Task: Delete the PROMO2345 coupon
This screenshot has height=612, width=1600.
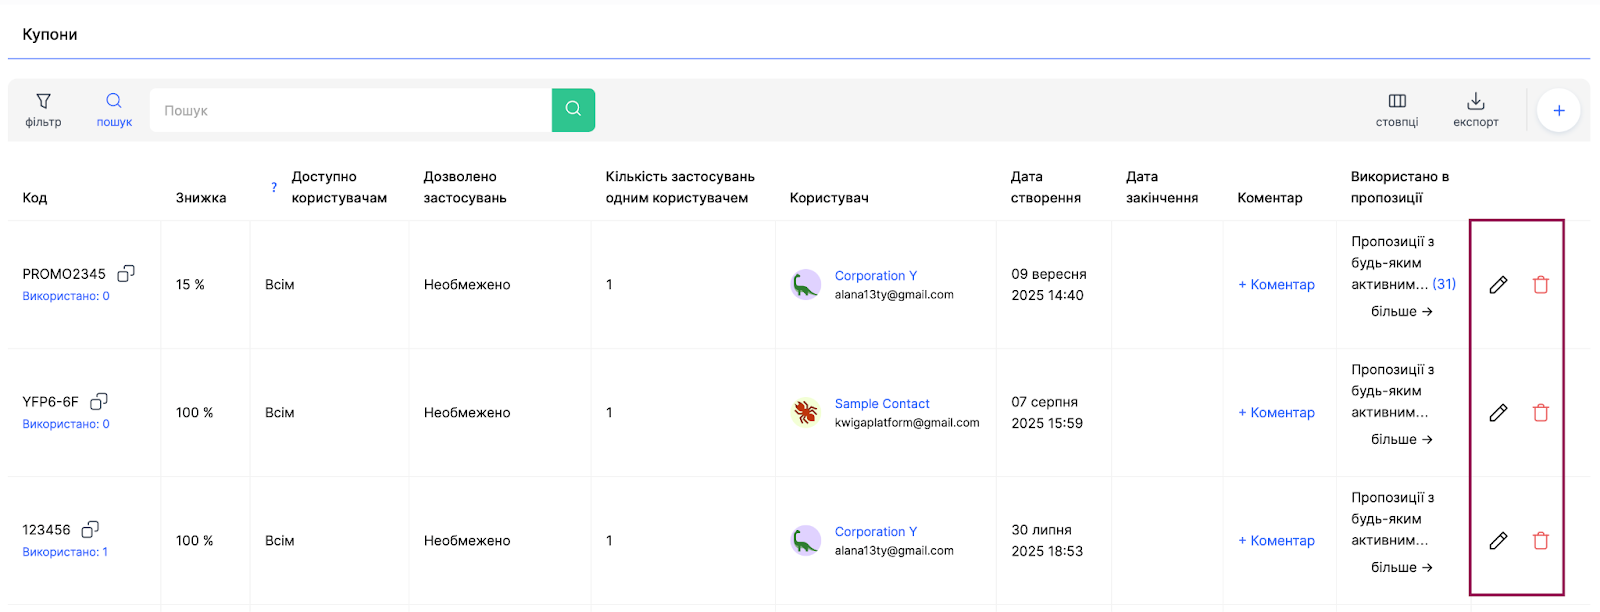Action: [1540, 285]
